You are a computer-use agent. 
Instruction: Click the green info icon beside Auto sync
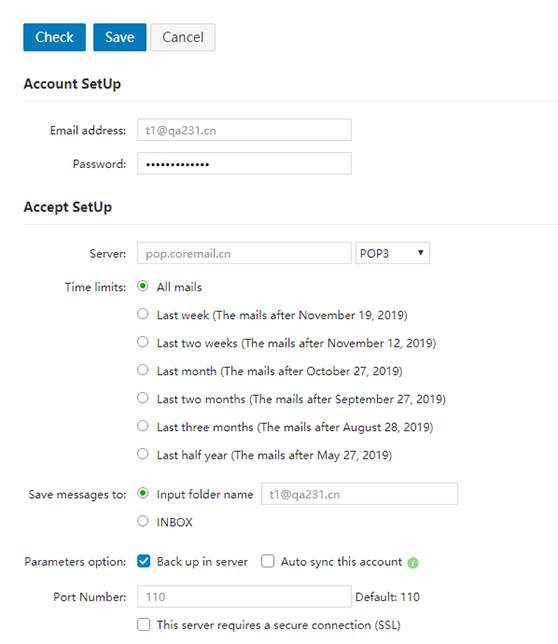point(413,563)
